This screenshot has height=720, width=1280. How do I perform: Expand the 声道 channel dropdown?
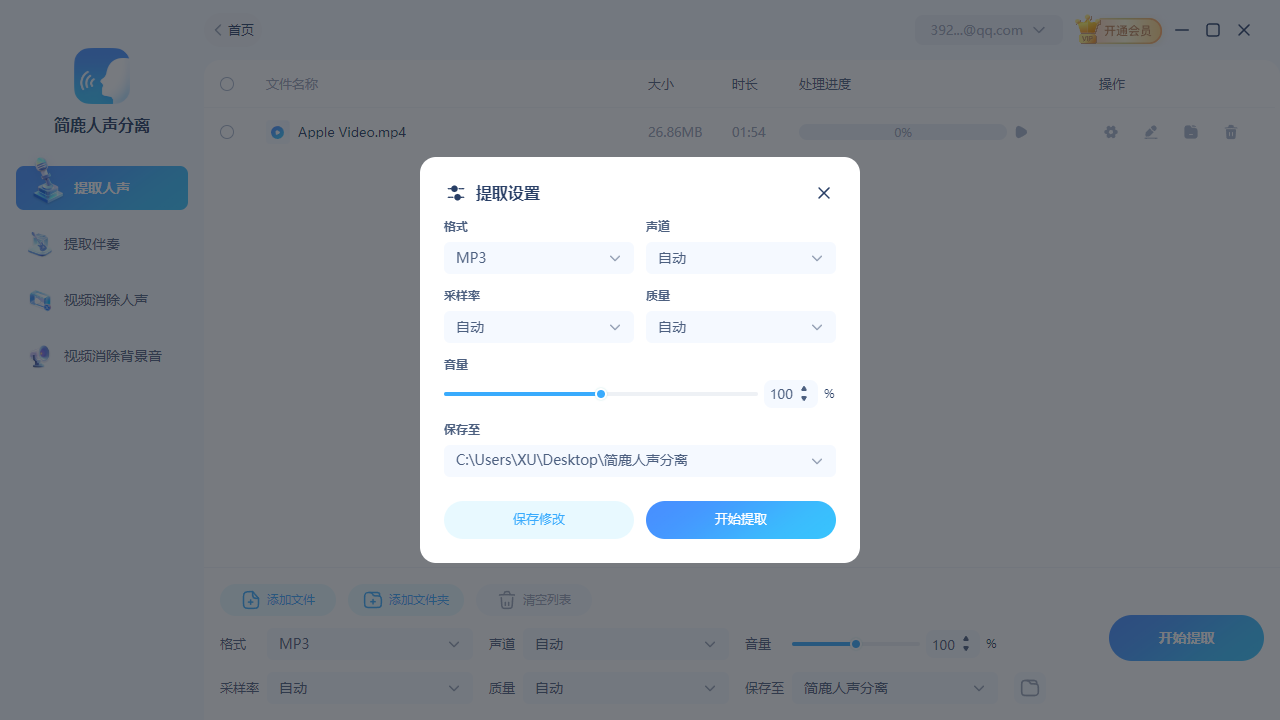(x=740, y=258)
